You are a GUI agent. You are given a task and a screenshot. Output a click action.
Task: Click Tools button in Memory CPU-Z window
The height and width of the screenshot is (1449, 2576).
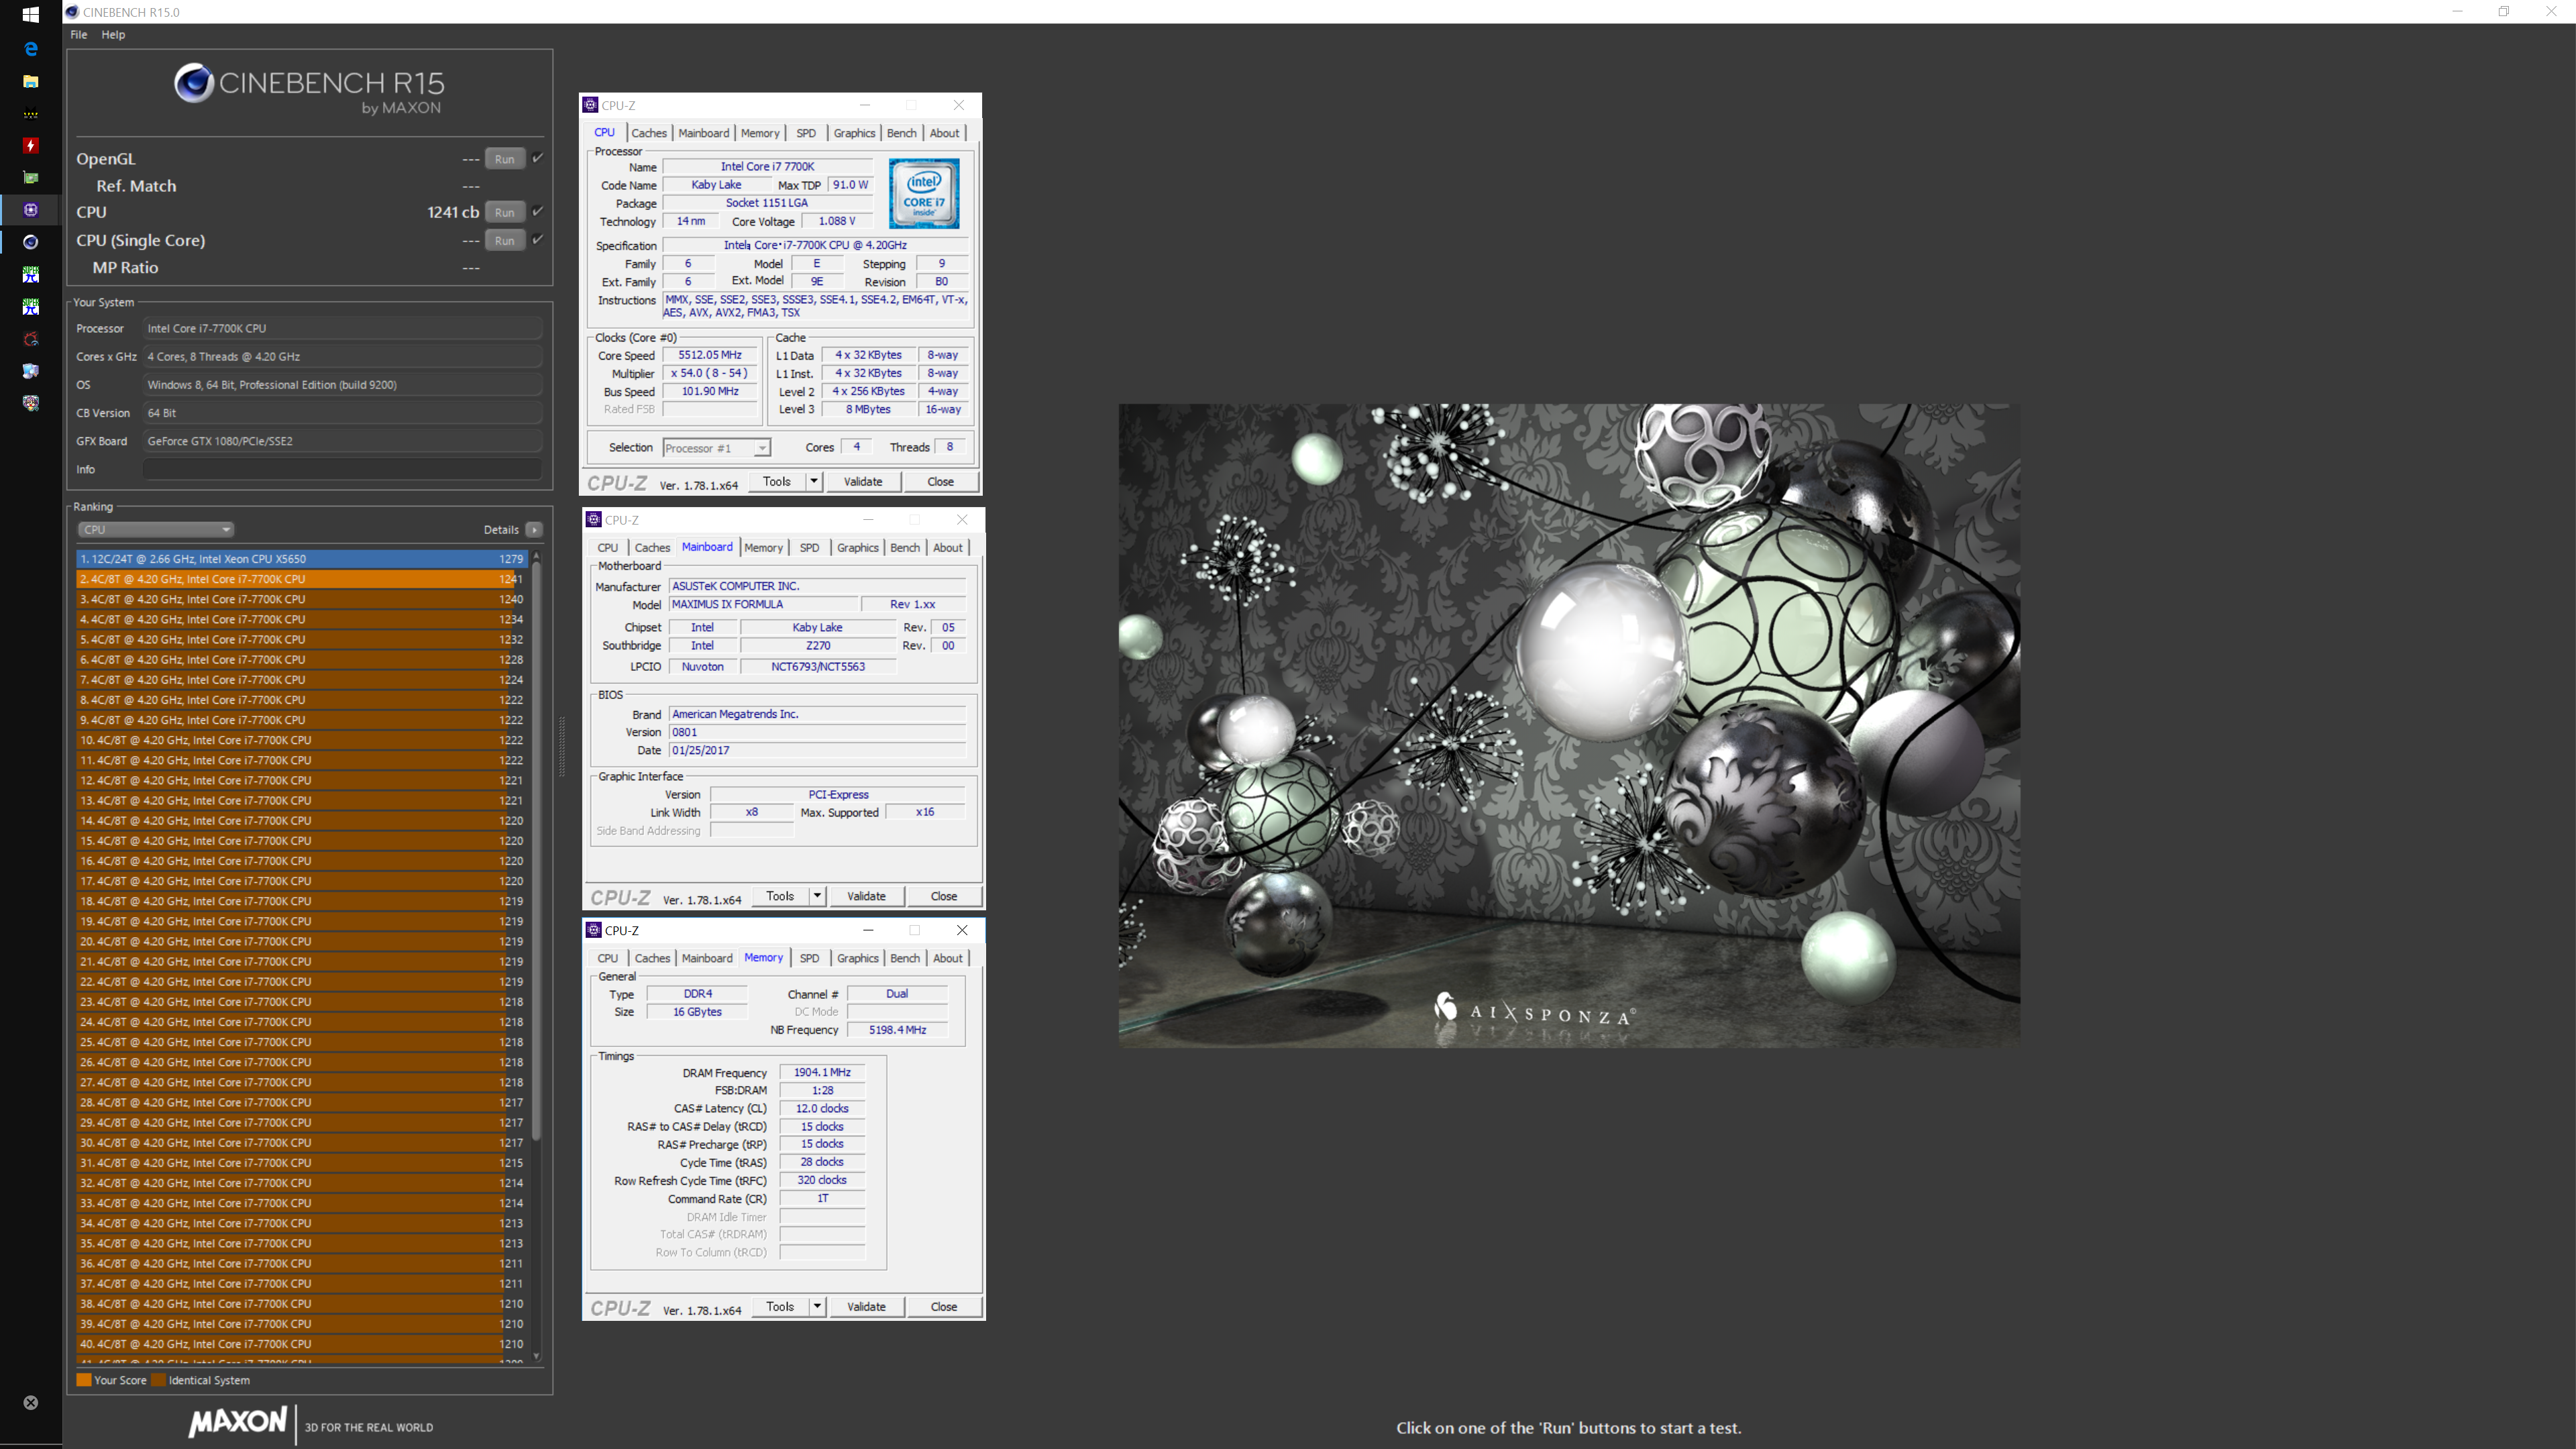tap(780, 1307)
